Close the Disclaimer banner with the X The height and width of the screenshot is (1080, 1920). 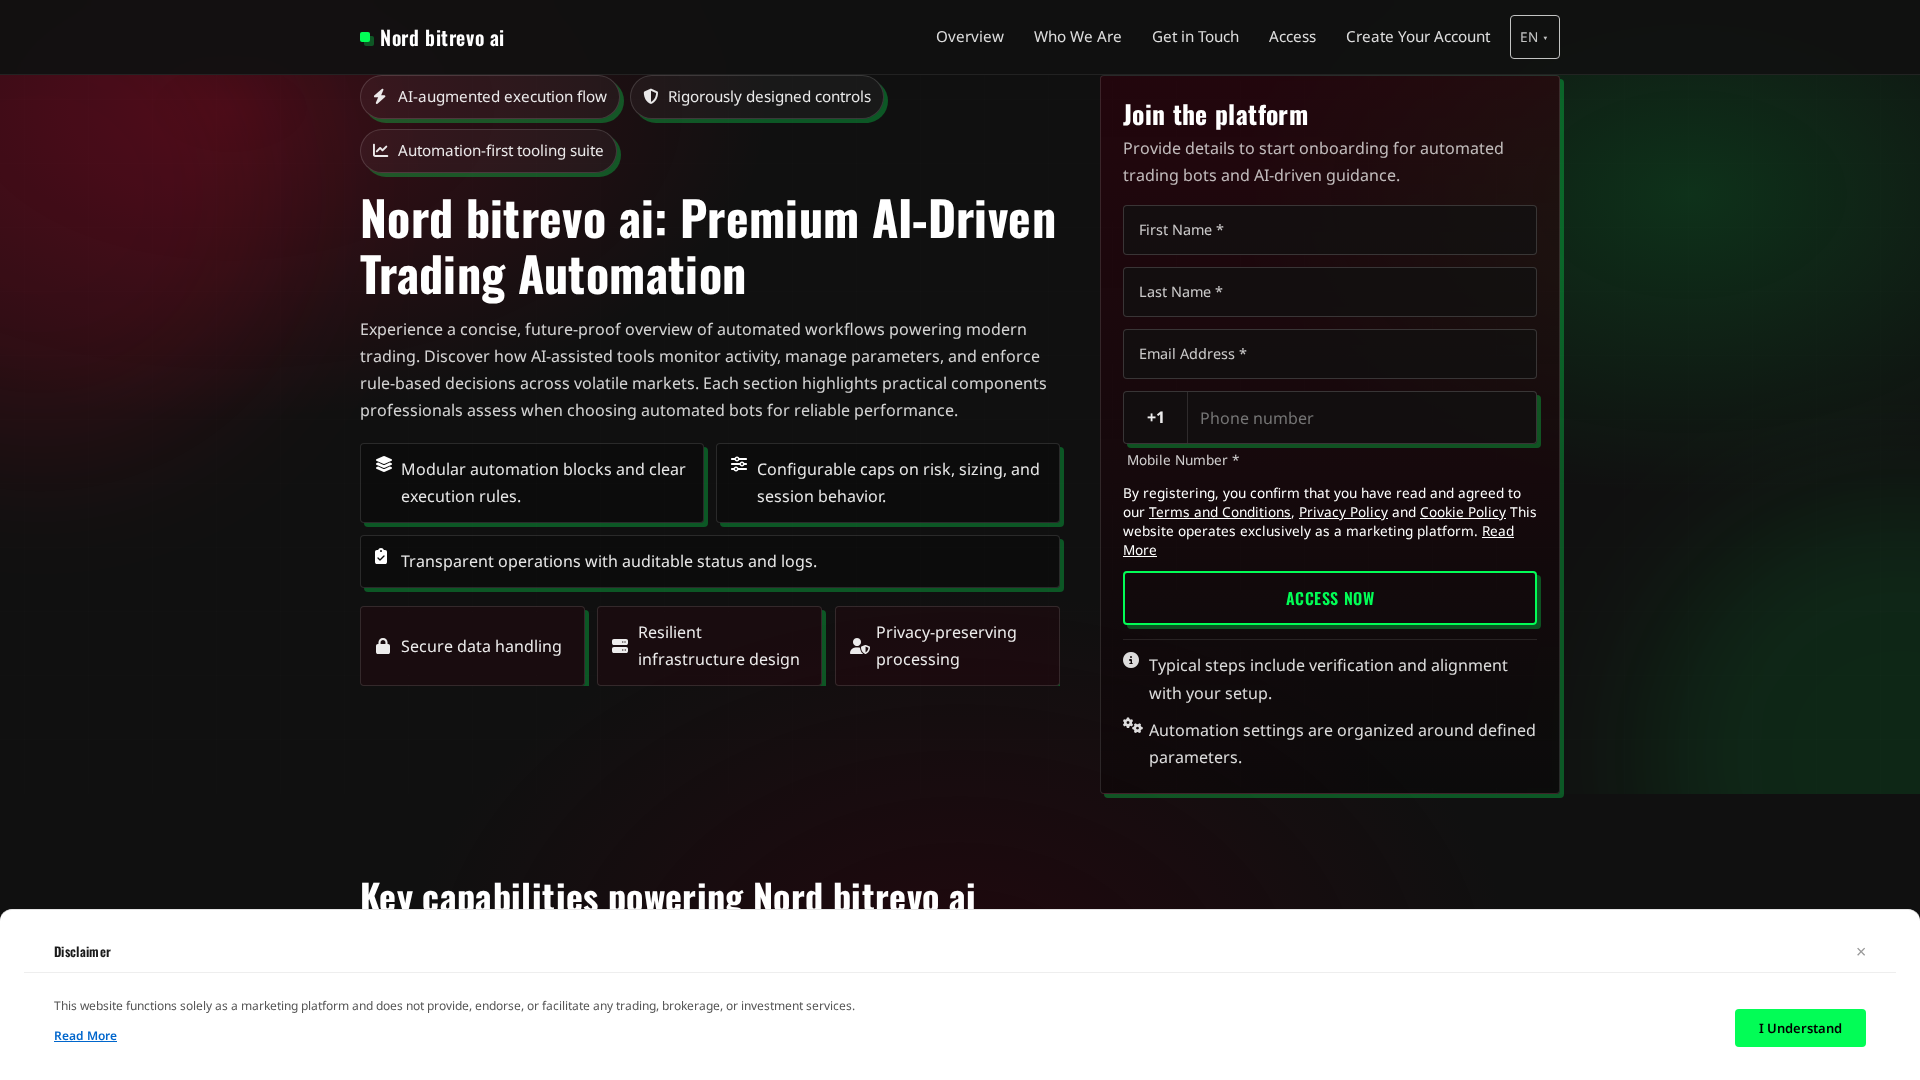1861,952
